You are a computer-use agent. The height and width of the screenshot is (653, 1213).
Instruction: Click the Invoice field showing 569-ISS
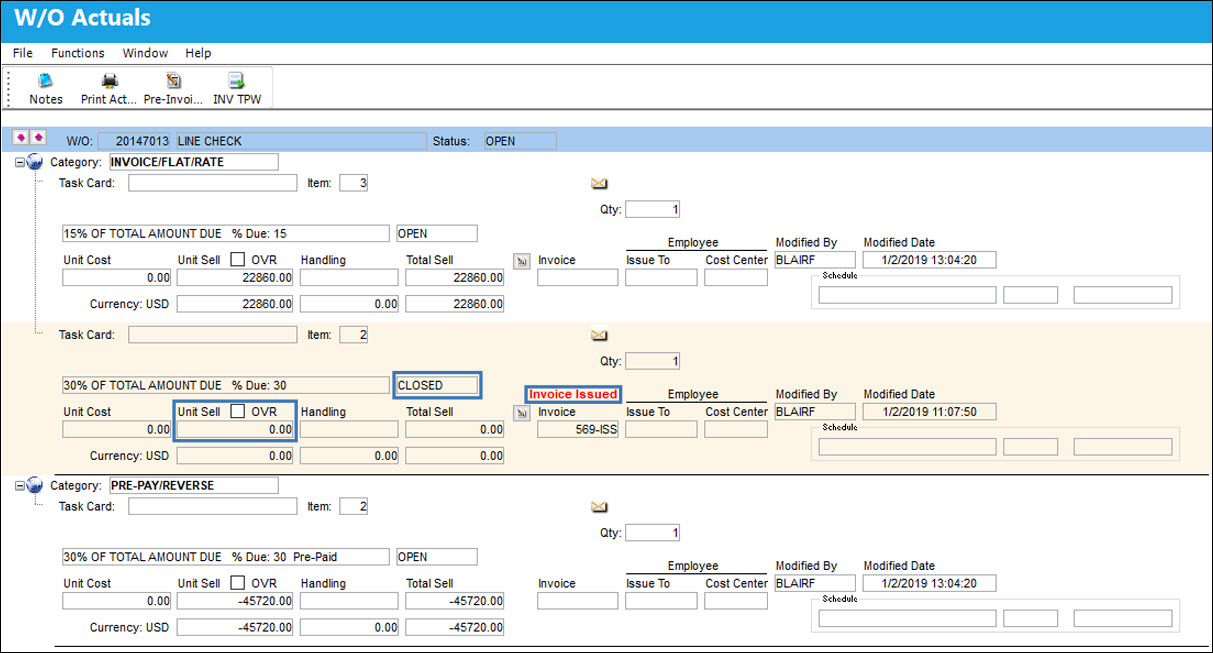(577, 429)
